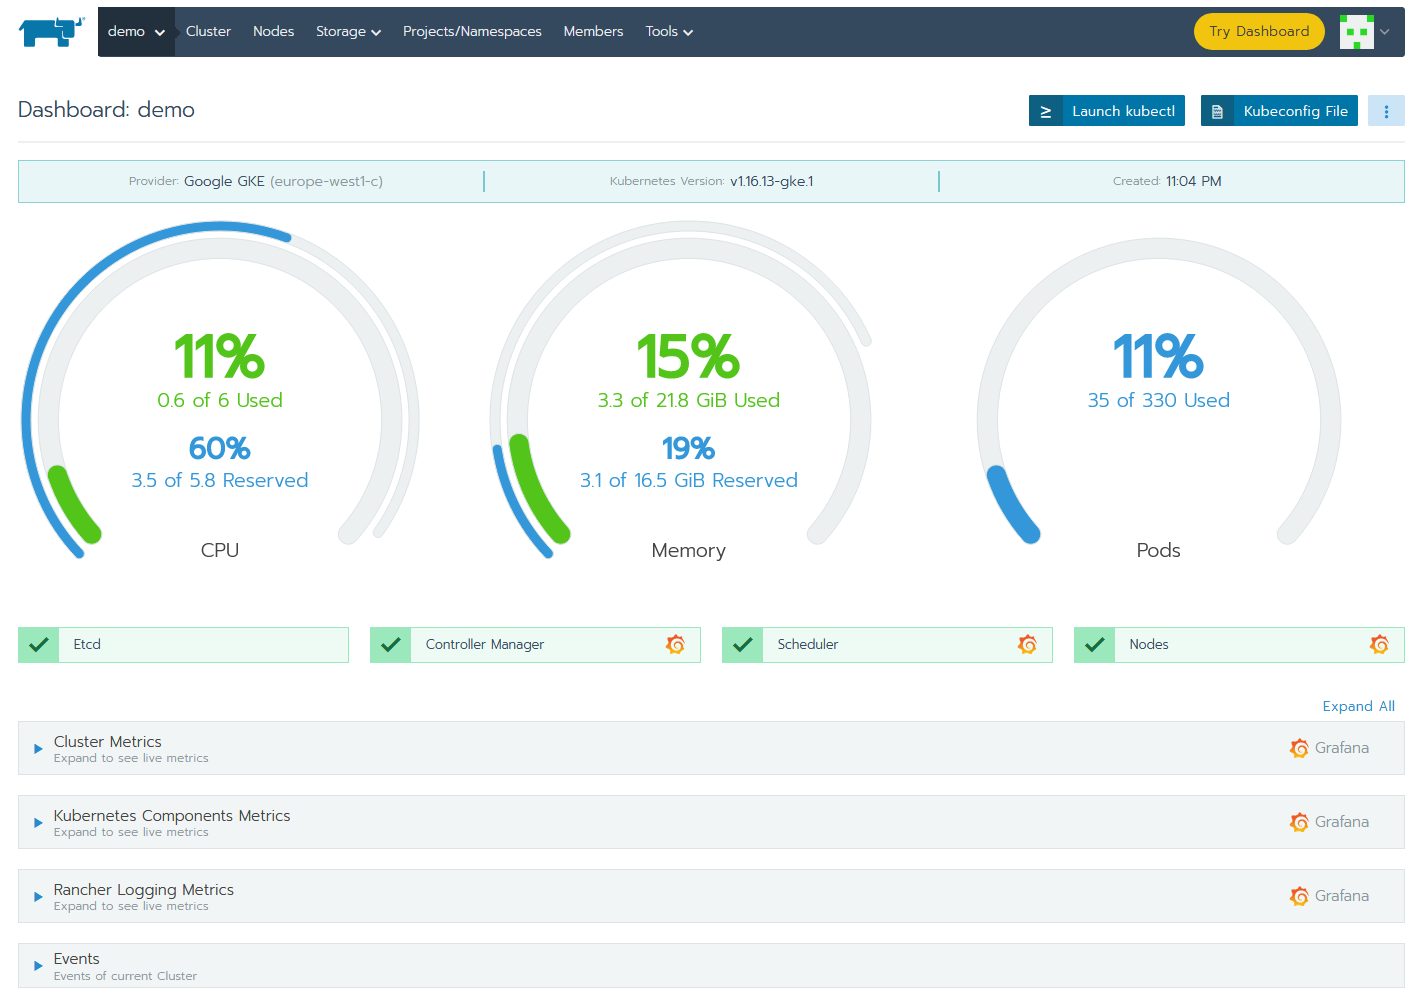Open Grafana for Kubernetes Components Metrics
The height and width of the screenshot is (995, 1415).
pos(1329,822)
